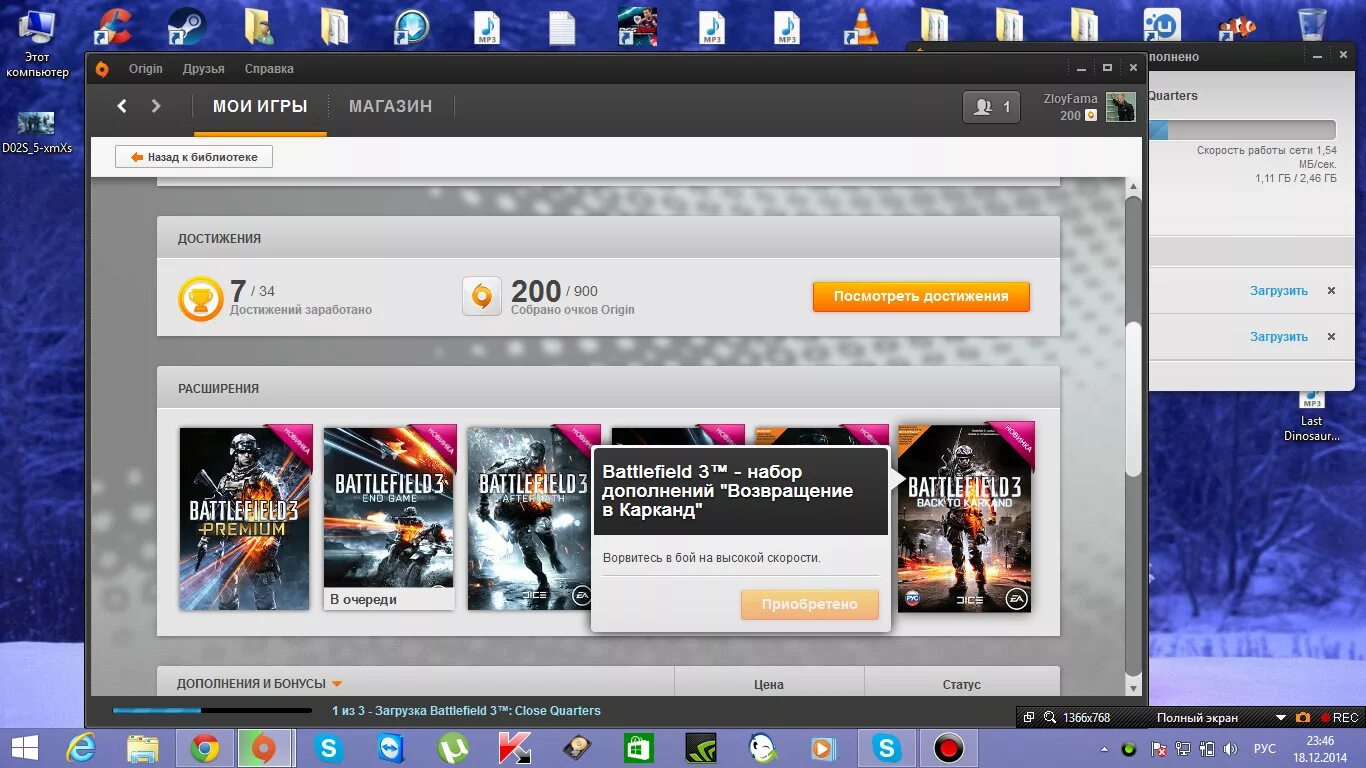Click the REC record button
The width and height of the screenshot is (1366, 768).
click(1339, 718)
